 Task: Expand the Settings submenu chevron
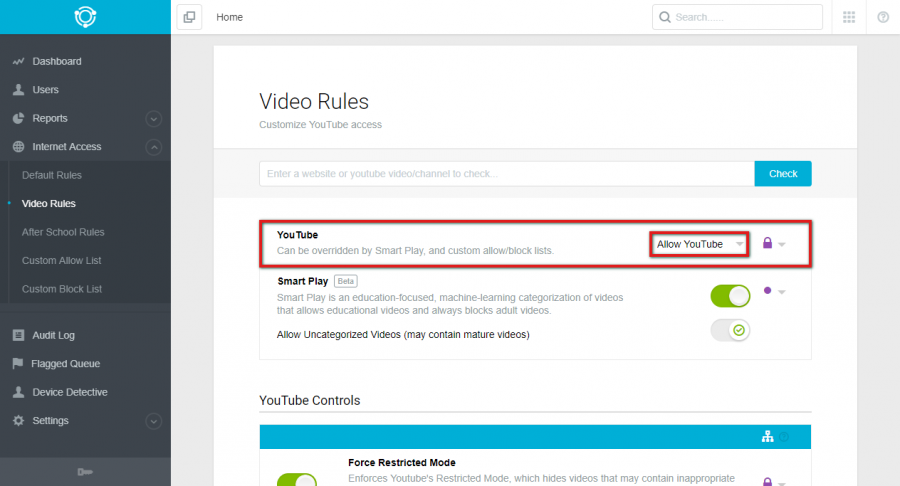coord(153,421)
